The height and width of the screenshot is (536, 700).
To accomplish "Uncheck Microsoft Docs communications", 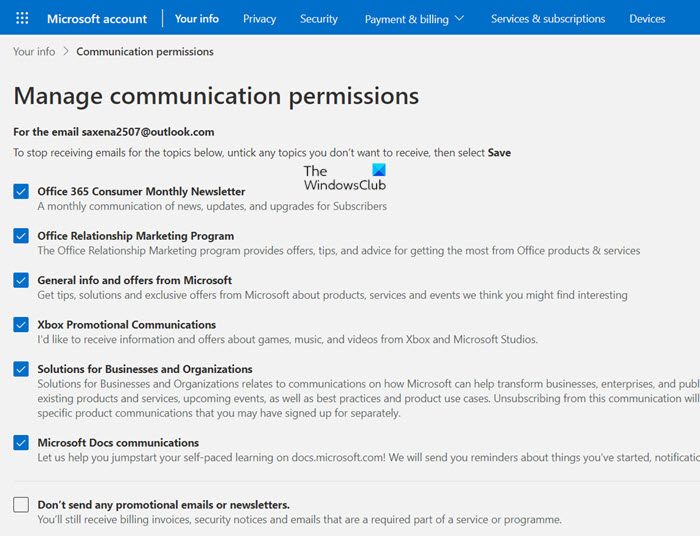I will point(21,442).
